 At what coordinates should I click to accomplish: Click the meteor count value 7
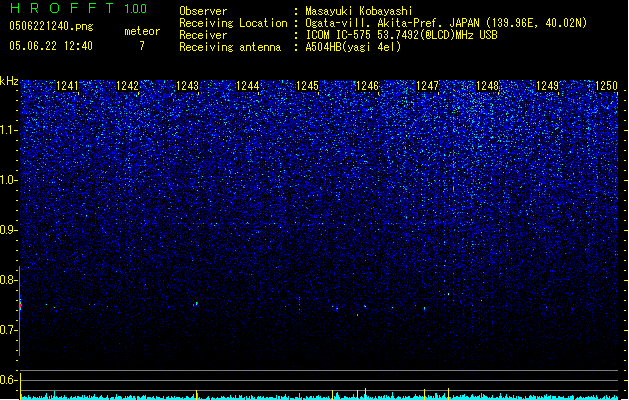(x=142, y=46)
